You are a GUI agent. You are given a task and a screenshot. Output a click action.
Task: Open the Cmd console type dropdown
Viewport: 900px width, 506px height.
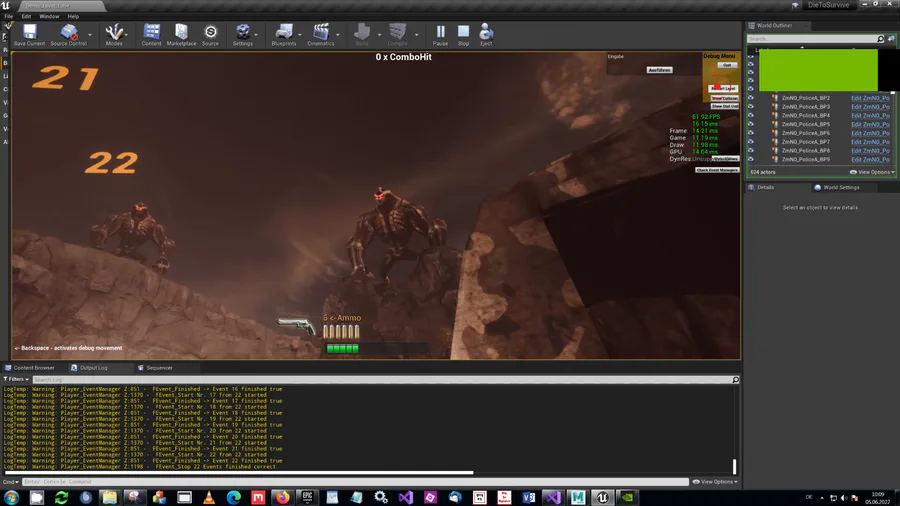tap(10, 482)
